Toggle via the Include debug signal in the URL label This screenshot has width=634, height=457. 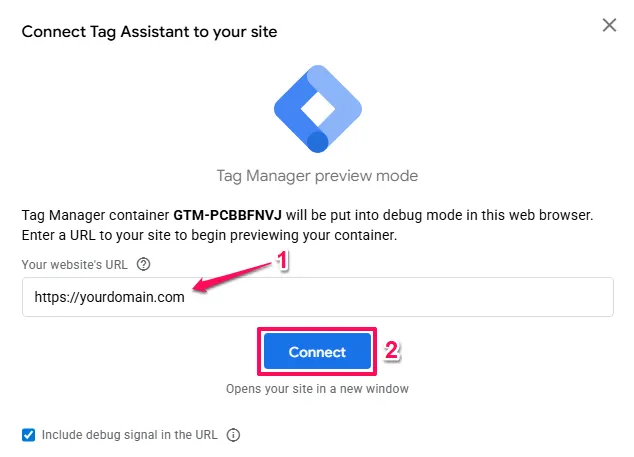point(130,435)
